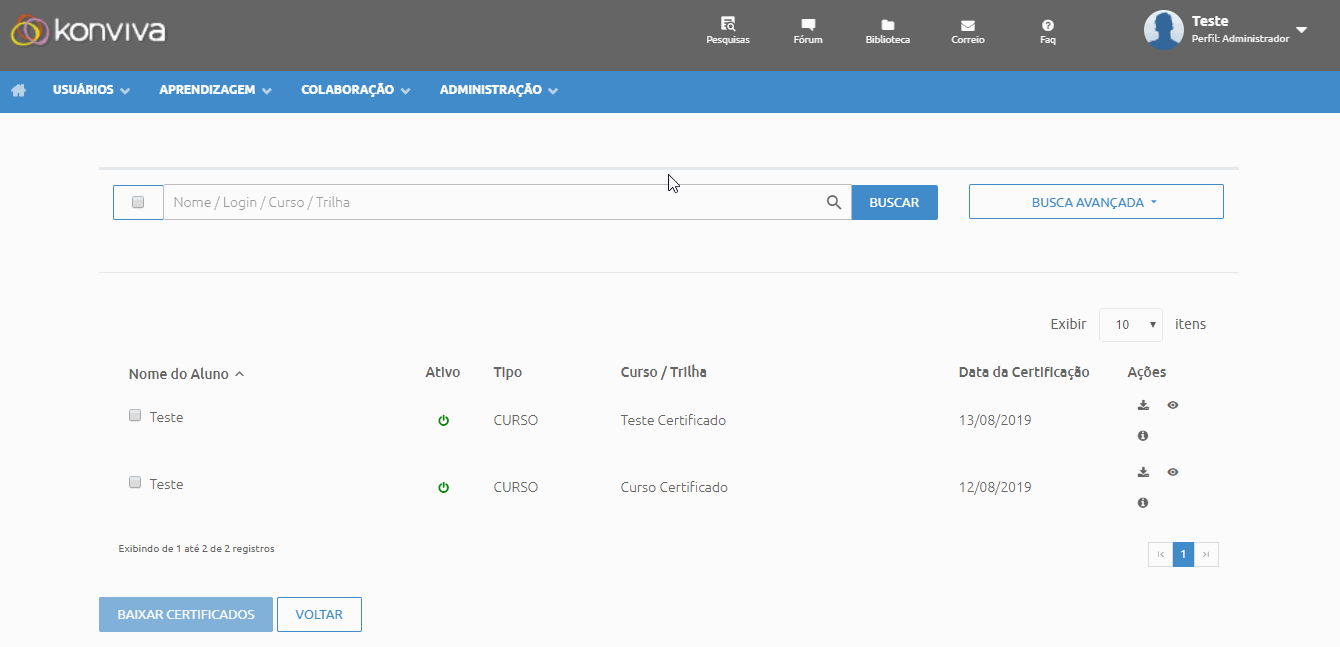Expand the user profile dropdown arrow
Image resolution: width=1340 pixels, height=647 pixels.
[1301, 30]
